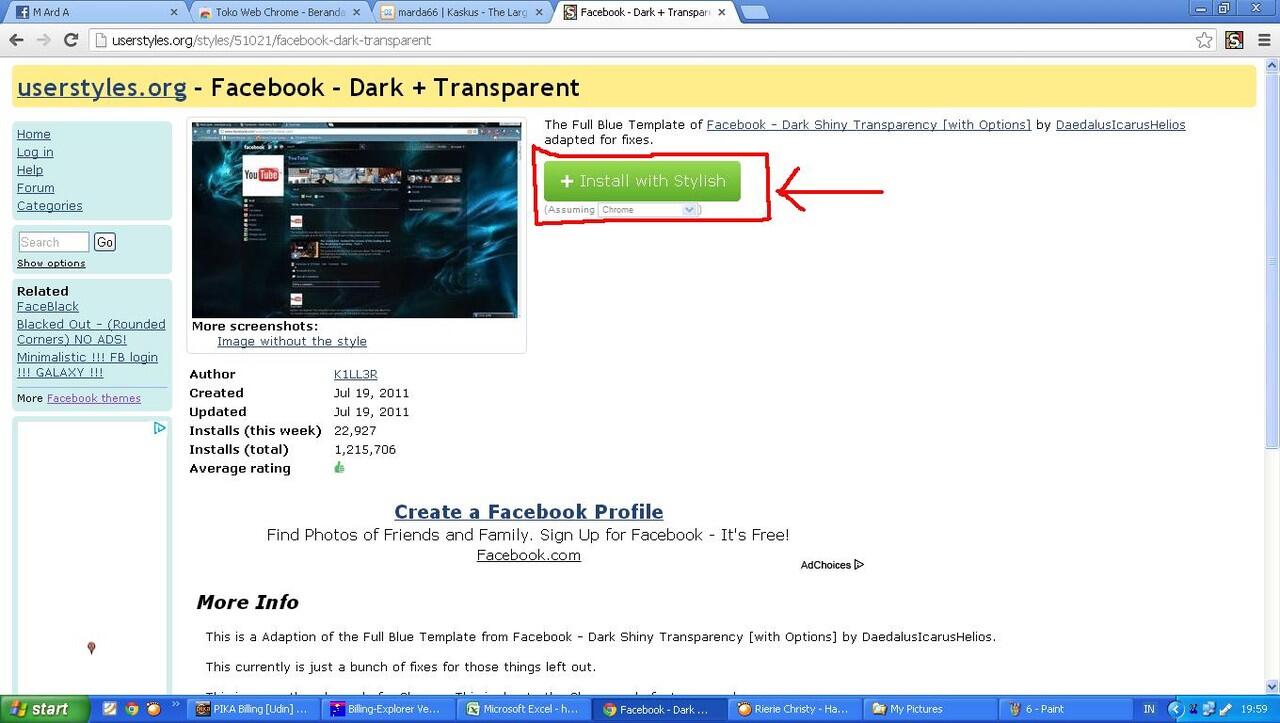The width and height of the screenshot is (1280, 723).
Task: Click the Install with Stylish button
Action: 642,181
